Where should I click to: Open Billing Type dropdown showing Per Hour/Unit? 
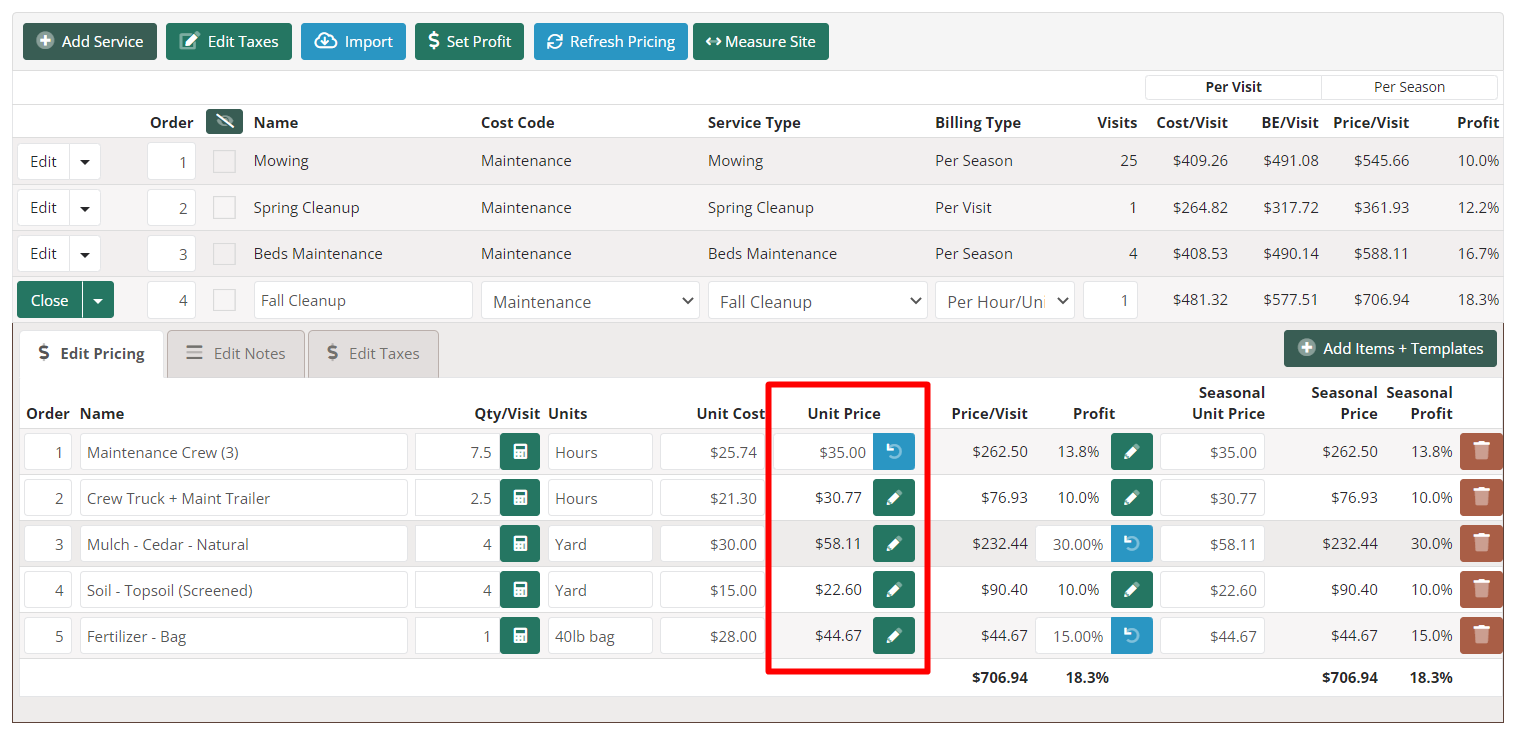coord(1005,300)
